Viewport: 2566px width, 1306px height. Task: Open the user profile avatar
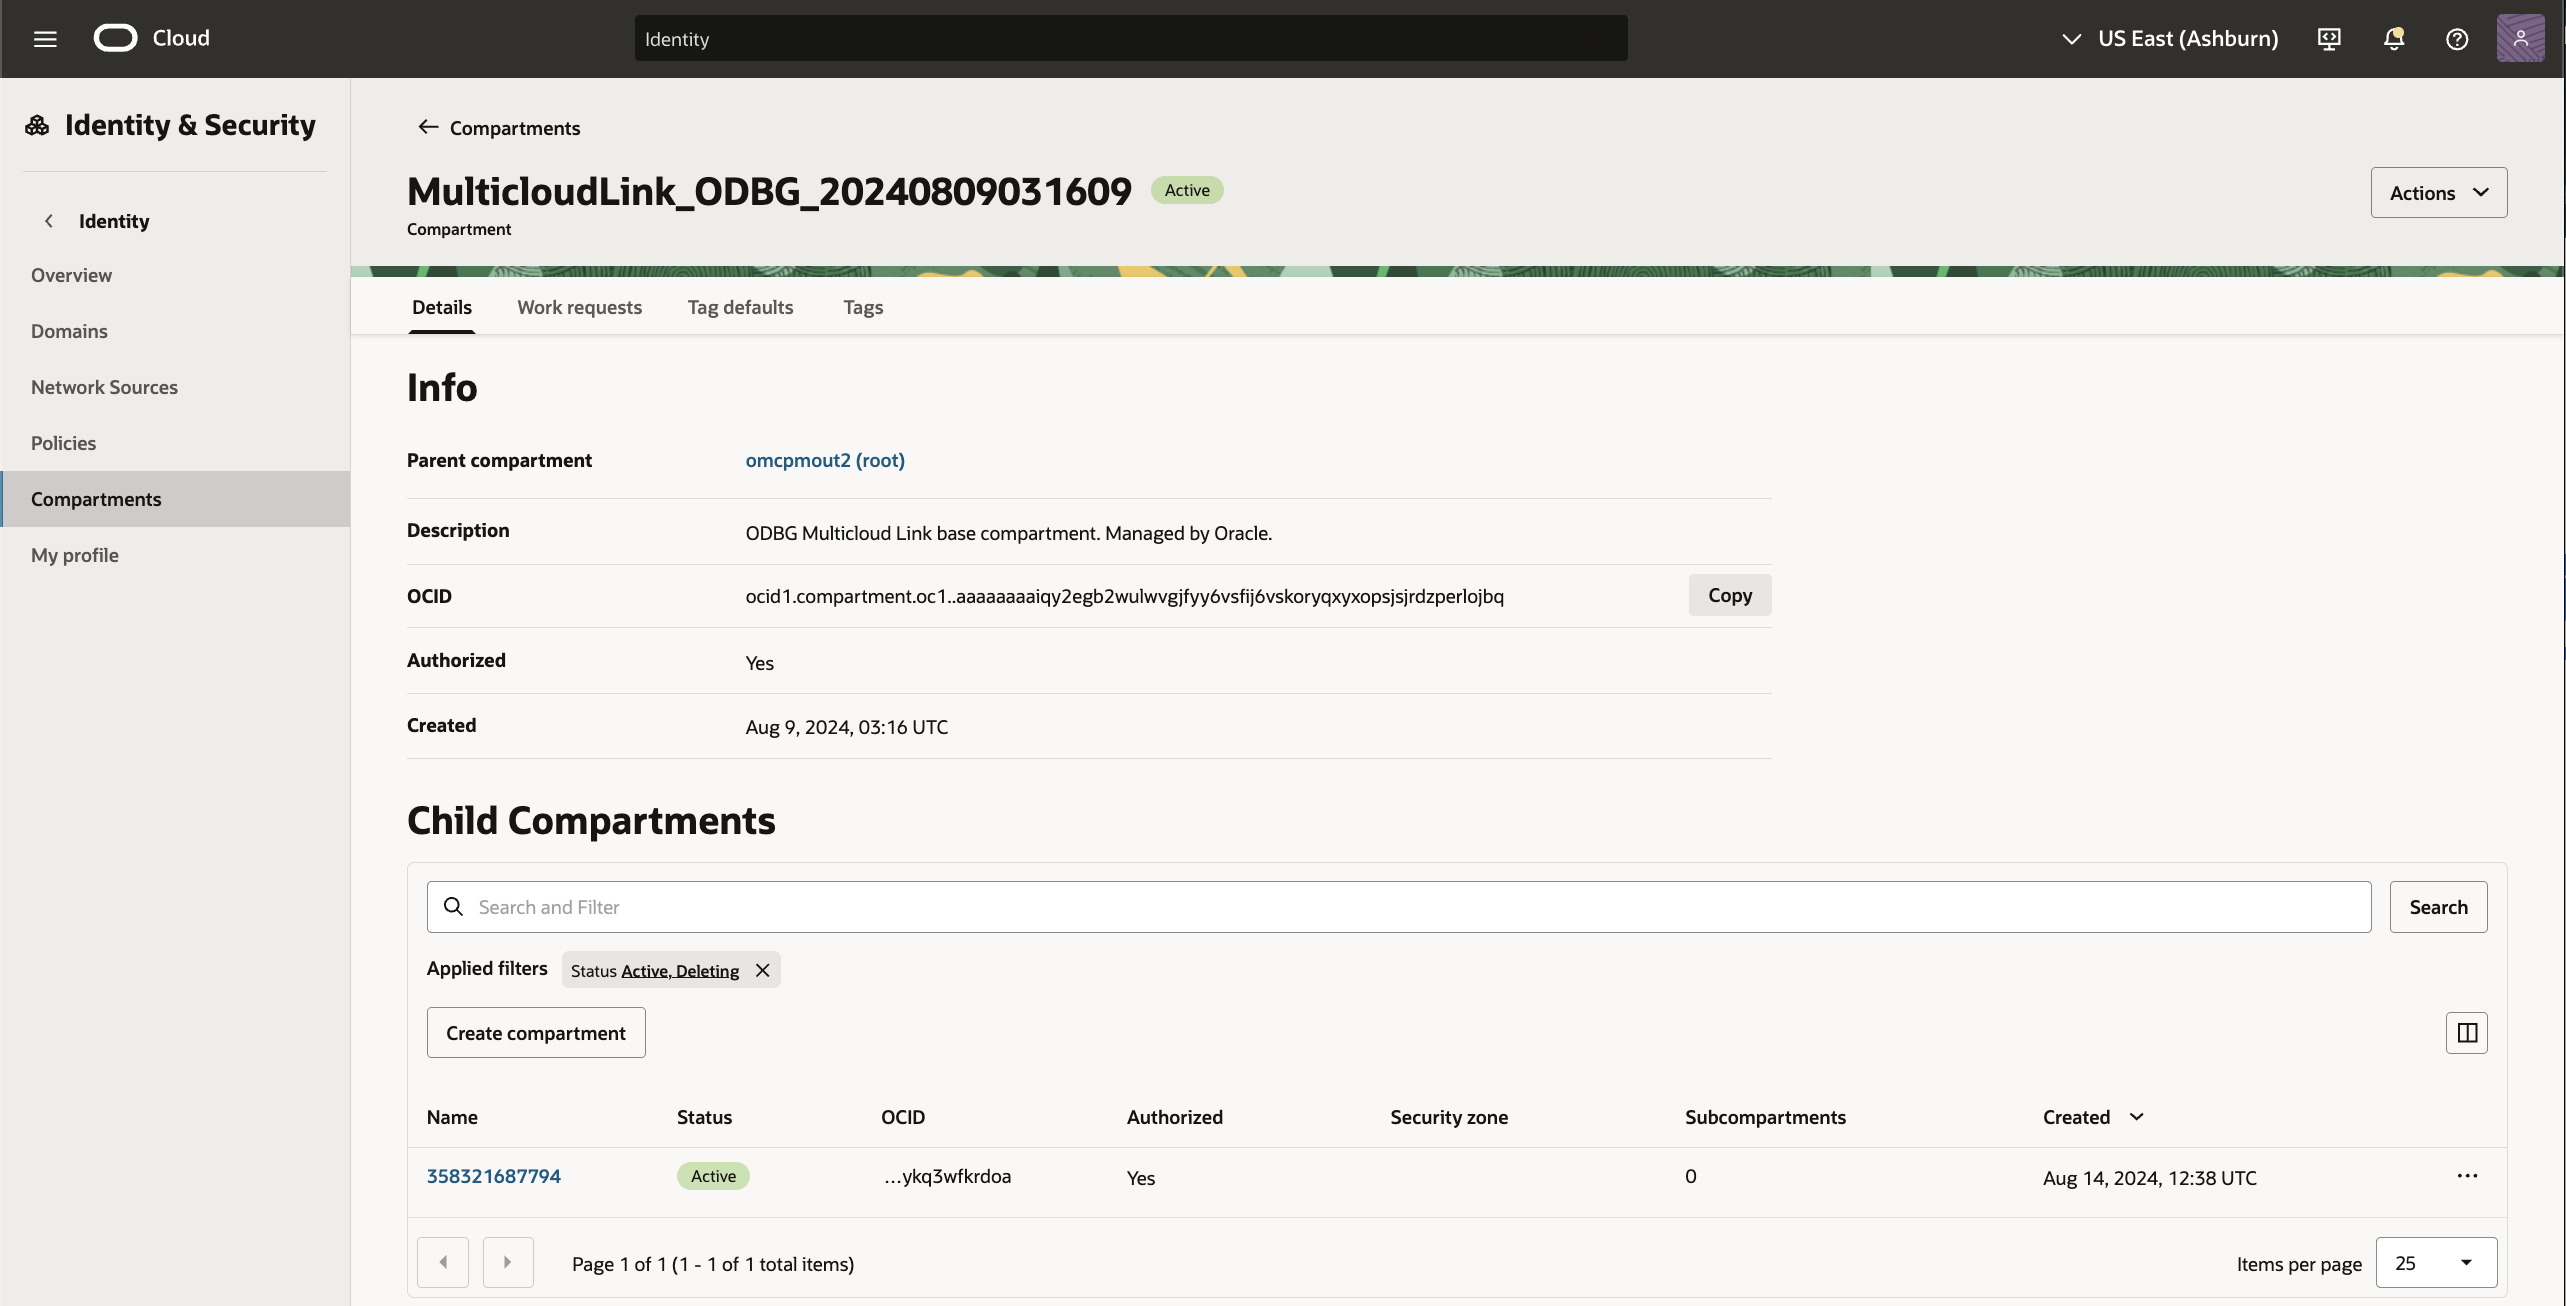2520,39
